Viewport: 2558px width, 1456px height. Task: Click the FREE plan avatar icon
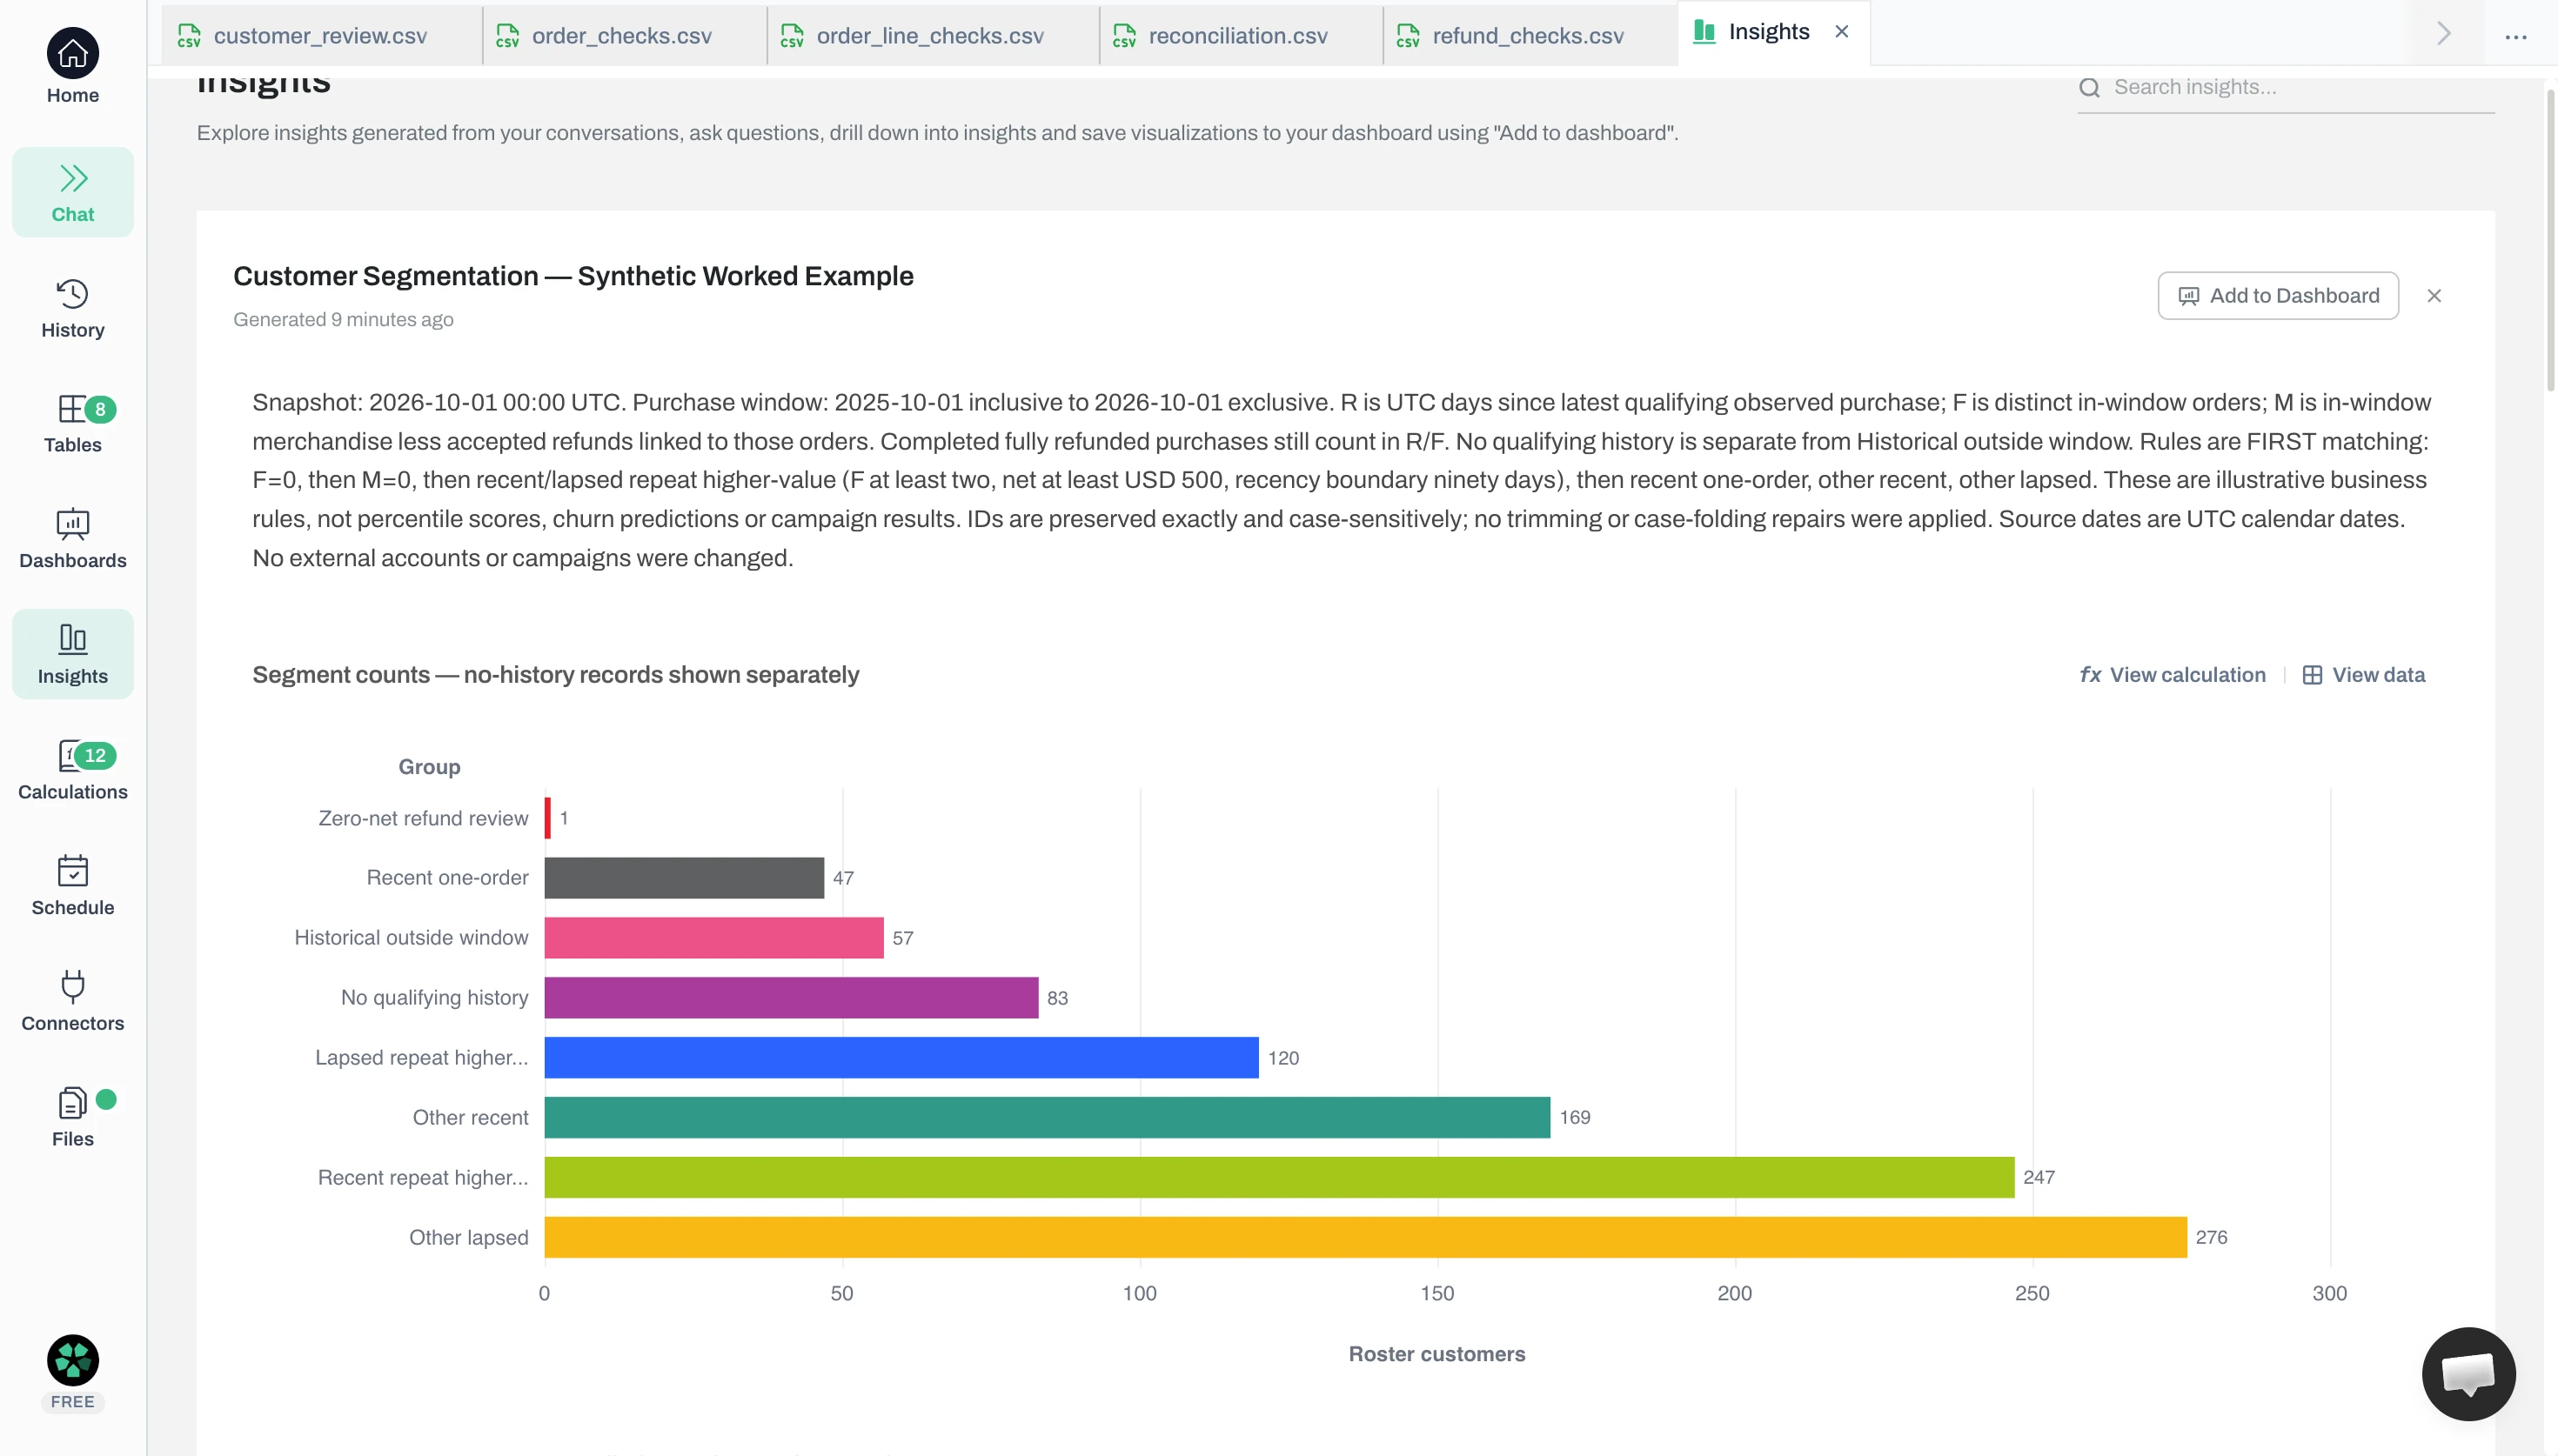coord(72,1360)
